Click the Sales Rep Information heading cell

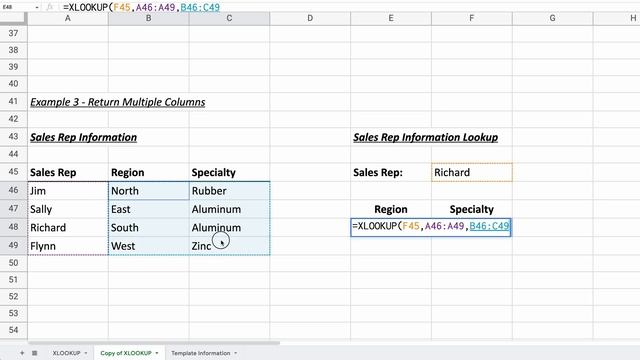tap(83, 137)
